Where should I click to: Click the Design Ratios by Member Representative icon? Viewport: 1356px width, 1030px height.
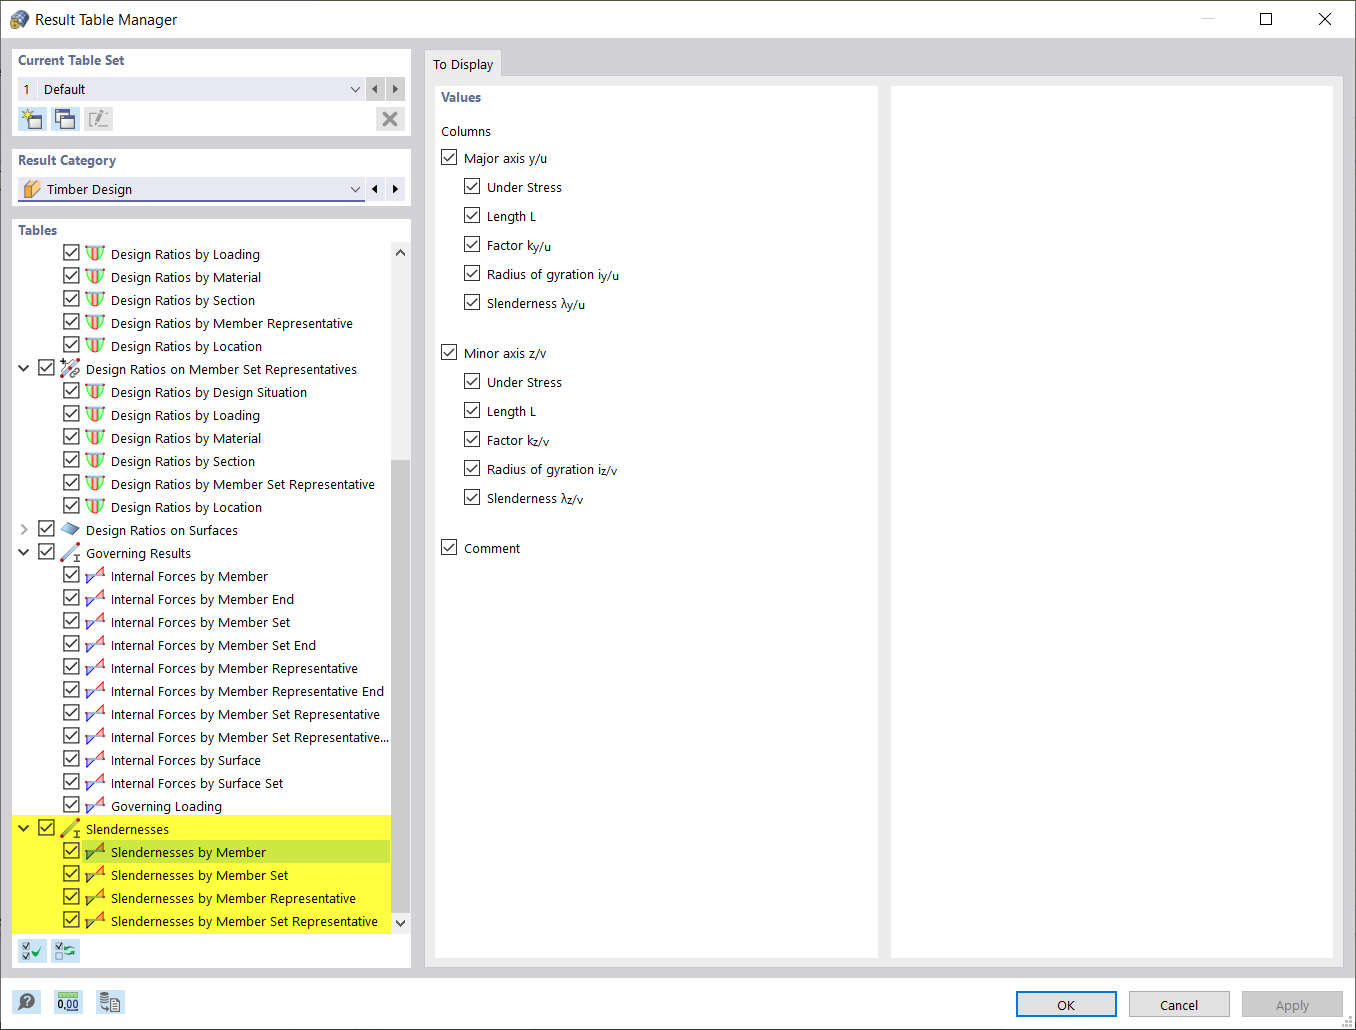pos(95,322)
